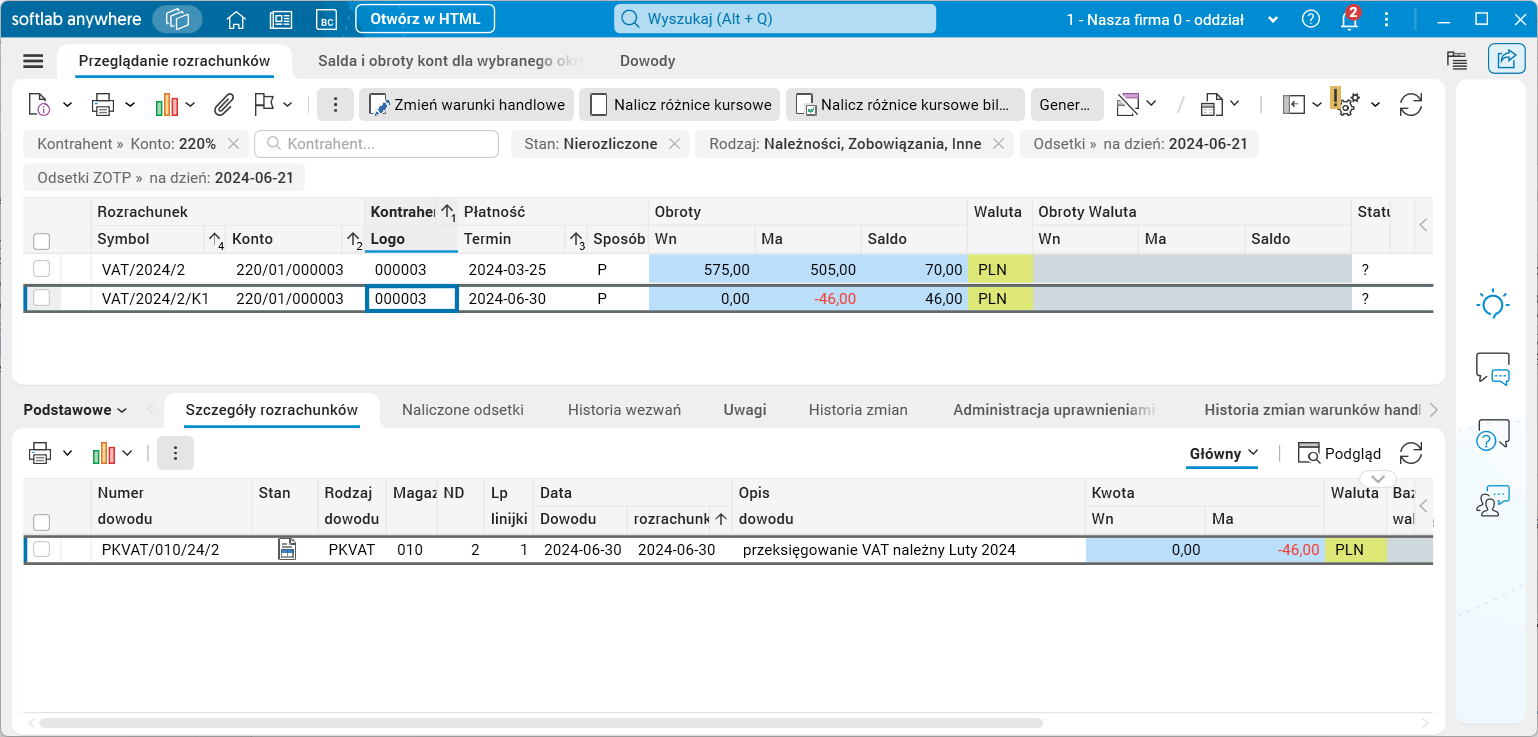Viewport: 1538px width, 737px height.
Task: Tick the checkbox for row VAT/2024/2/K1
Action: pyautogui.click(x=42, y=298)
